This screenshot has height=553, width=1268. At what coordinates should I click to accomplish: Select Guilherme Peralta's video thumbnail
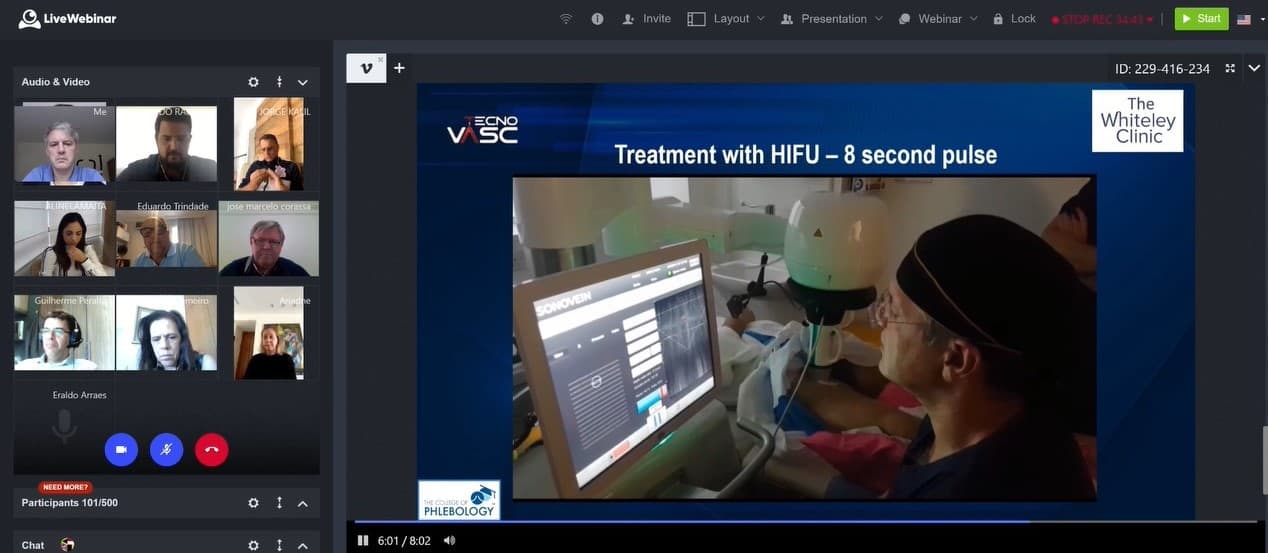(x=64, y=332)
